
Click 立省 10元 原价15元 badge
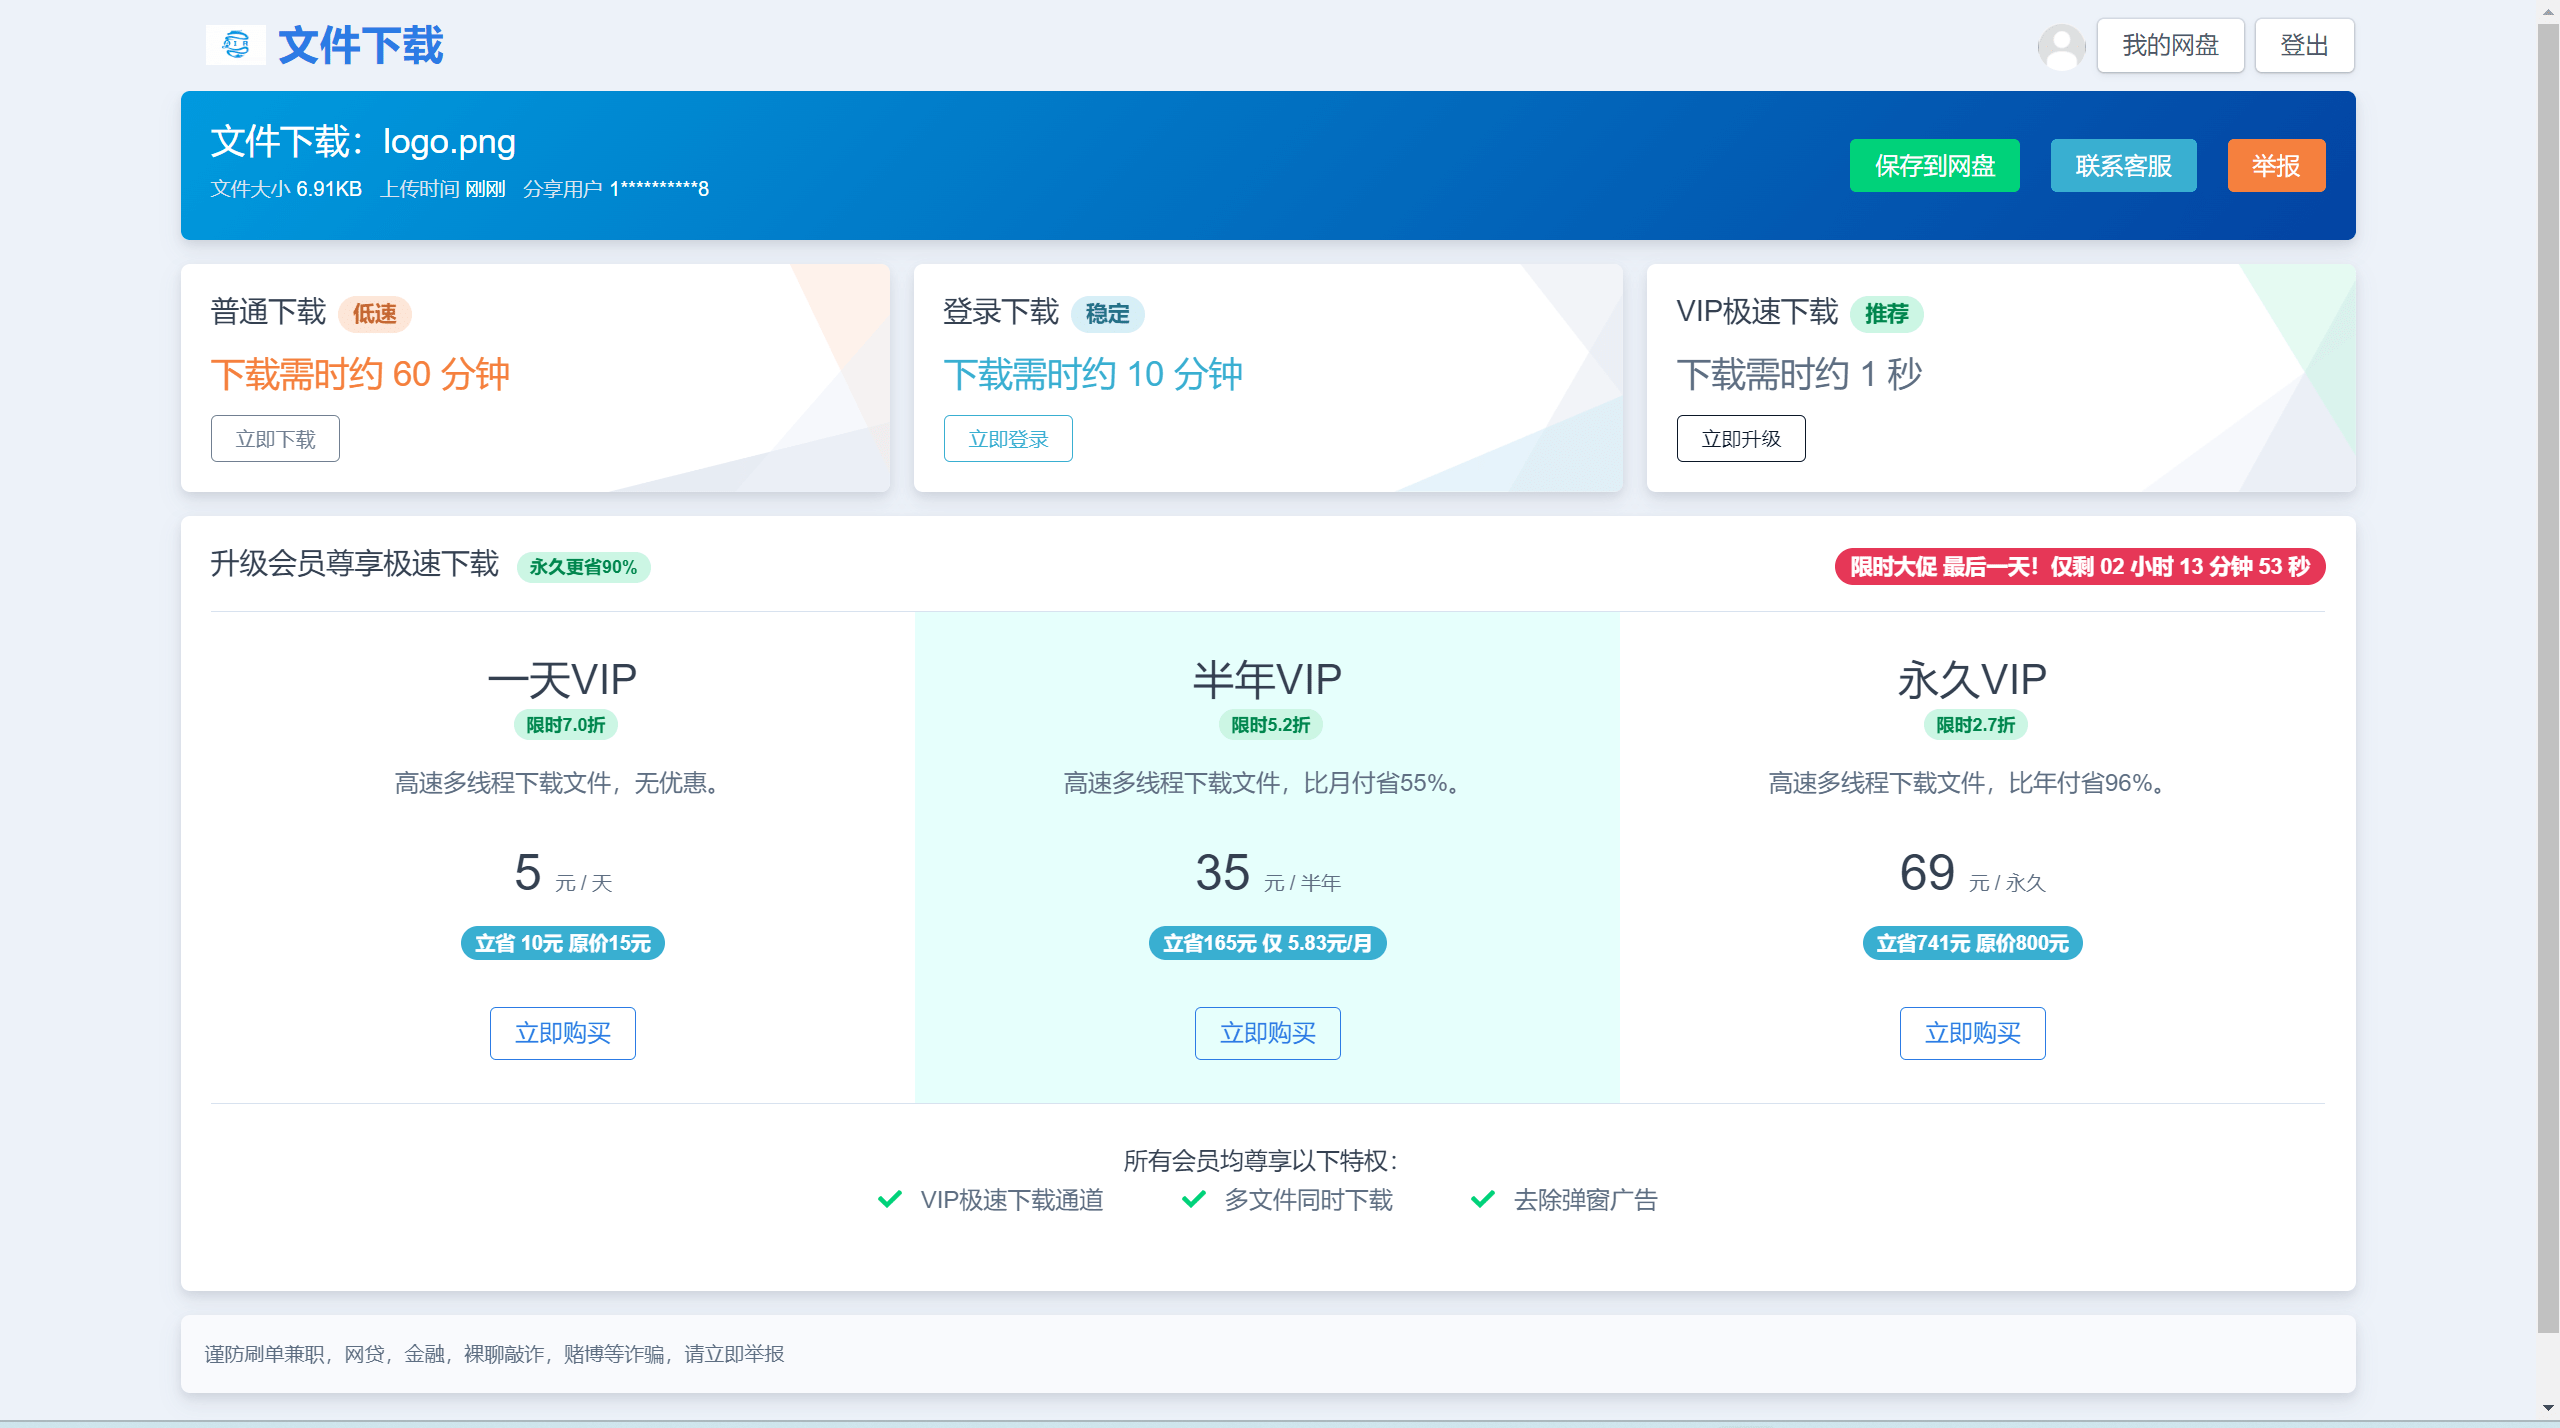coord(563,943)
